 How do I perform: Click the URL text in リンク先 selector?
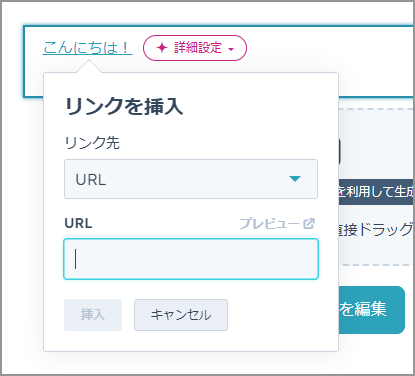point(91,180)
